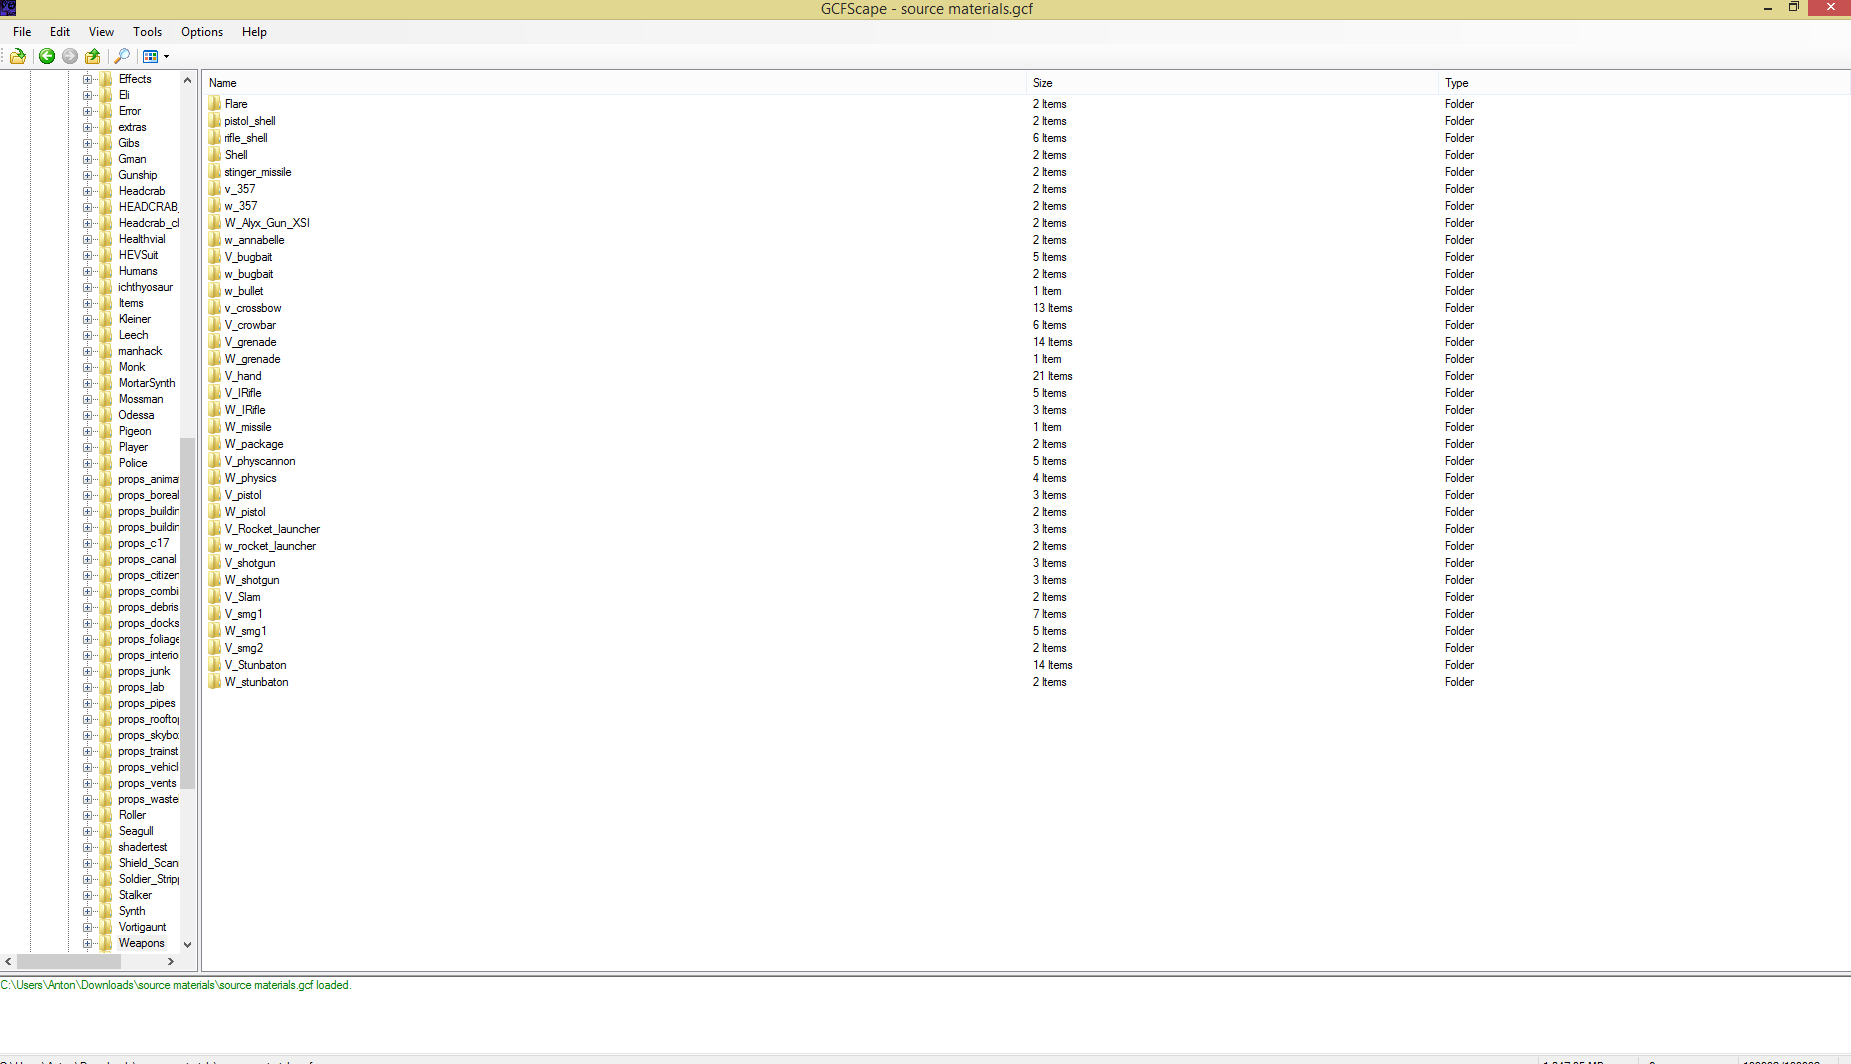Select Odessa in the folder tree
Screen dimensions: 1851x1064
[x=136, y=415]
